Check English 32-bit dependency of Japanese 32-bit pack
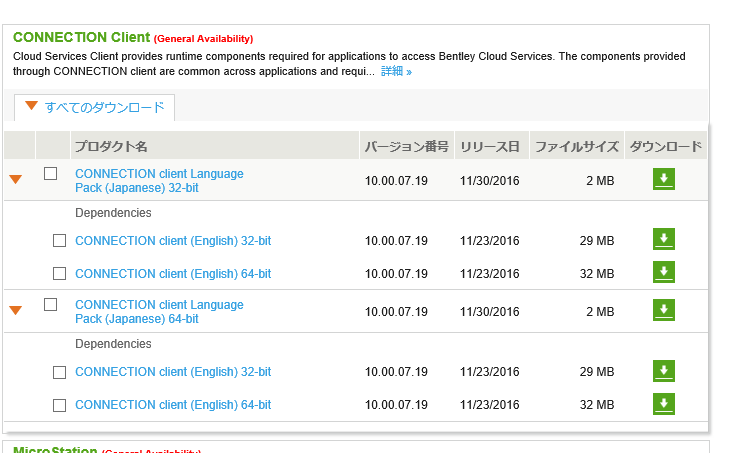This screenshot has height=453, width=729. (60, 240)
